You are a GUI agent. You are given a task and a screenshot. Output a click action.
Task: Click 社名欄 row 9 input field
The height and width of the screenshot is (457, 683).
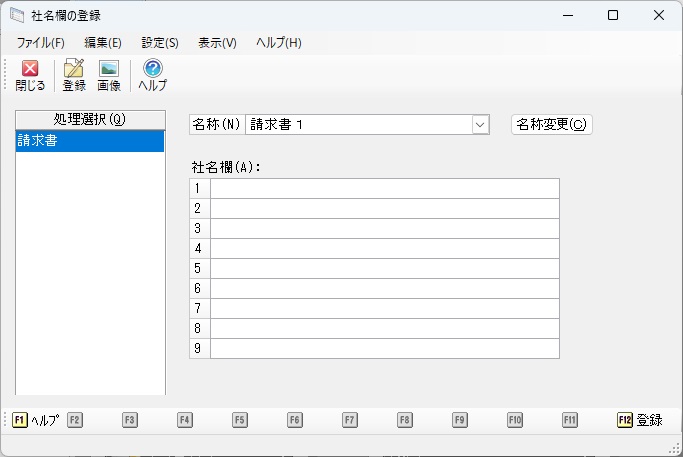(x=385, y=349)
